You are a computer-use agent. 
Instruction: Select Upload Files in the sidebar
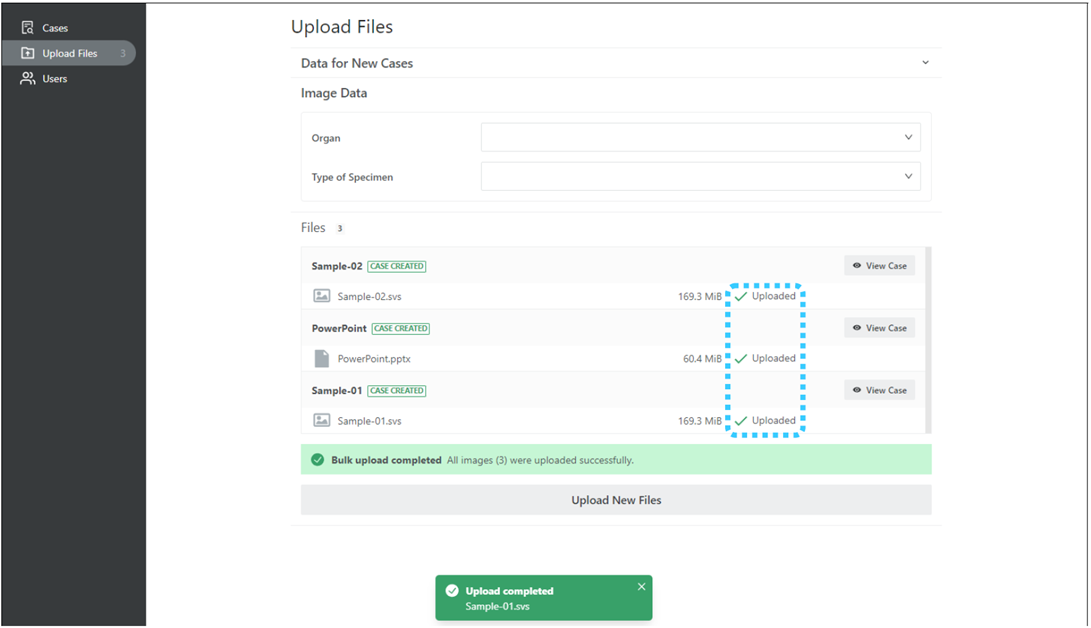(x=68, y=53)
